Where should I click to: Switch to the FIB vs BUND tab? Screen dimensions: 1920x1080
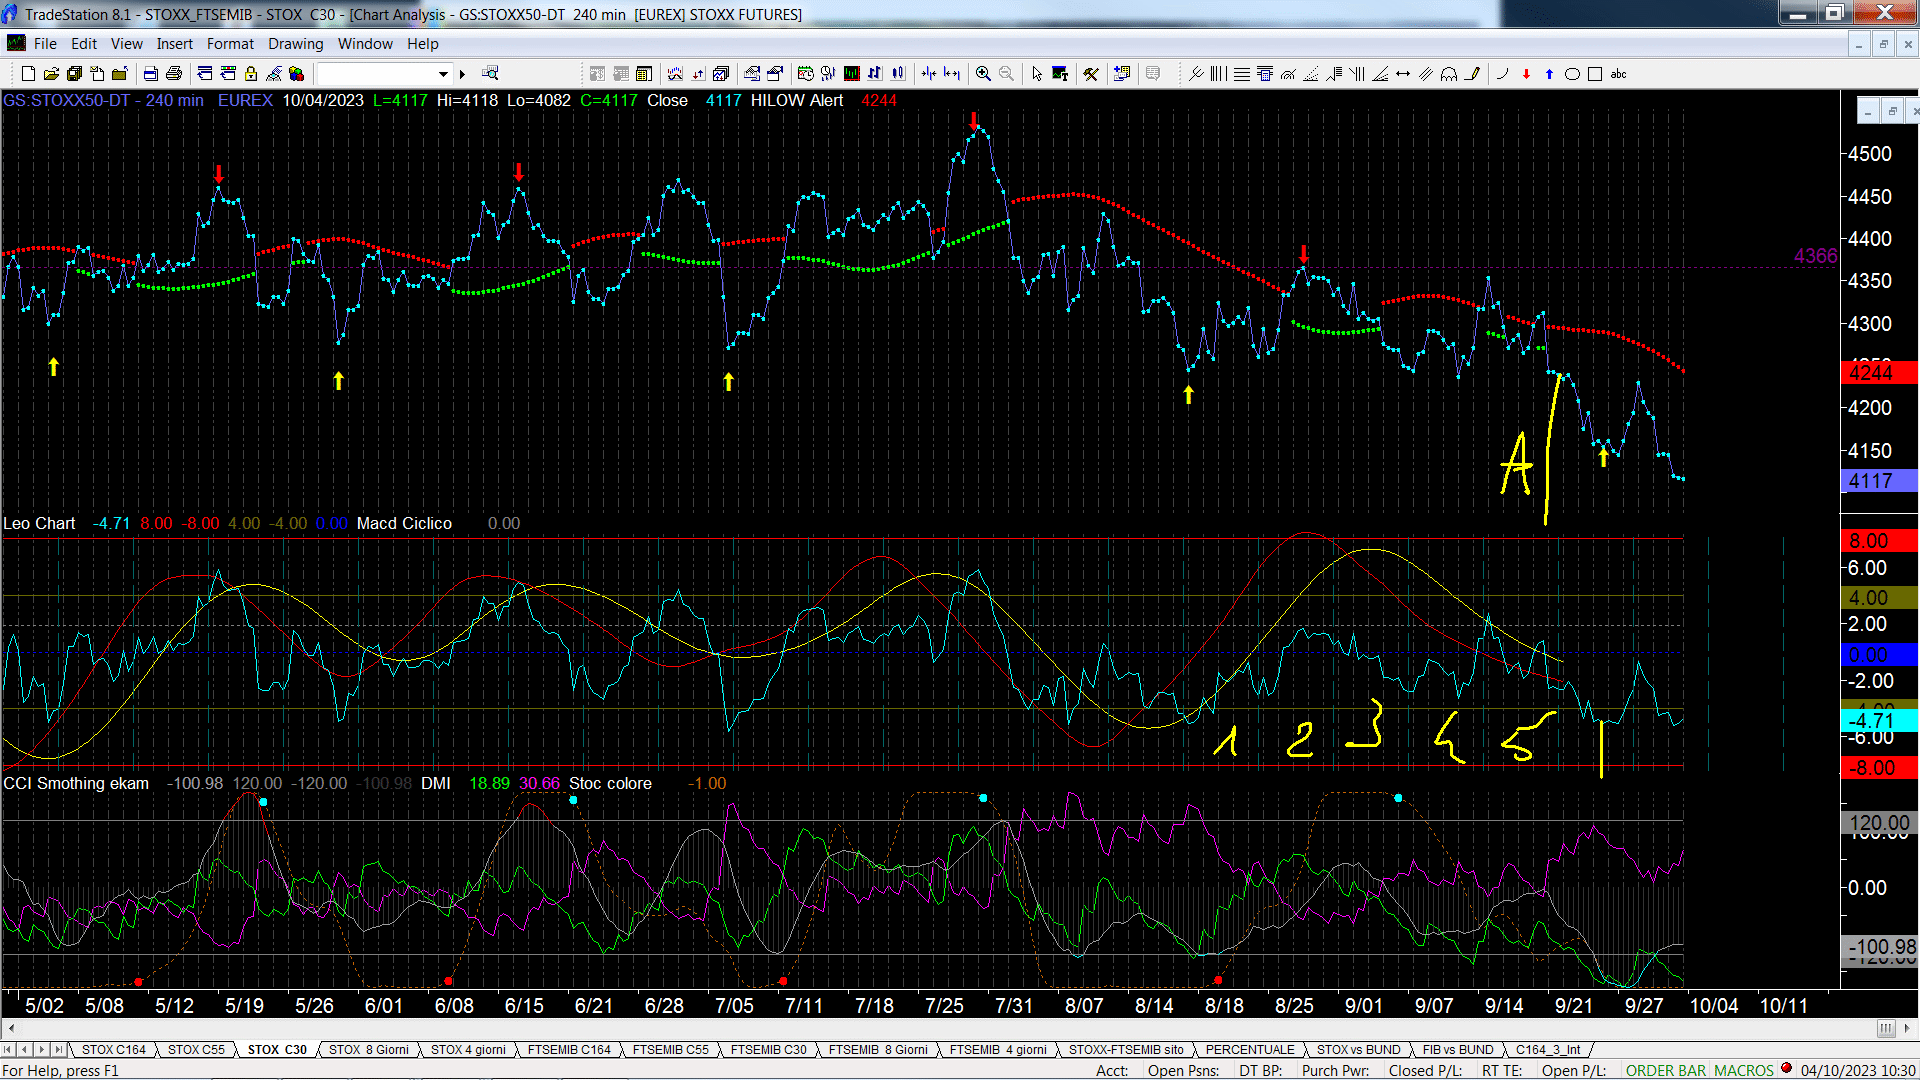1458,1050
